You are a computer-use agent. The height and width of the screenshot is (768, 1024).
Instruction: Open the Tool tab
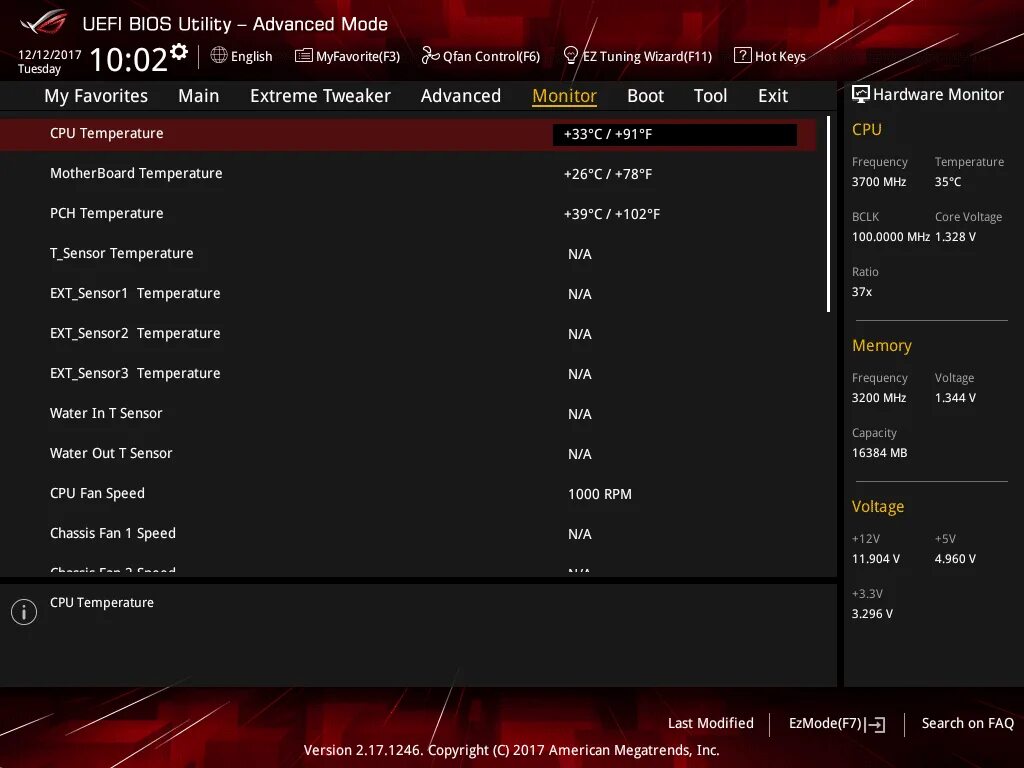pyautogui.click(x=710, y=95)
